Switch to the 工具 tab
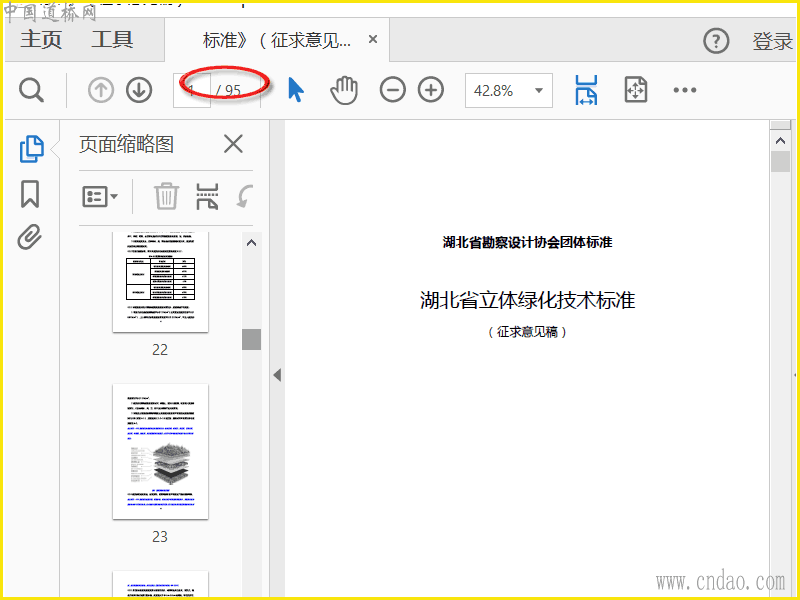 pos(112,39)
